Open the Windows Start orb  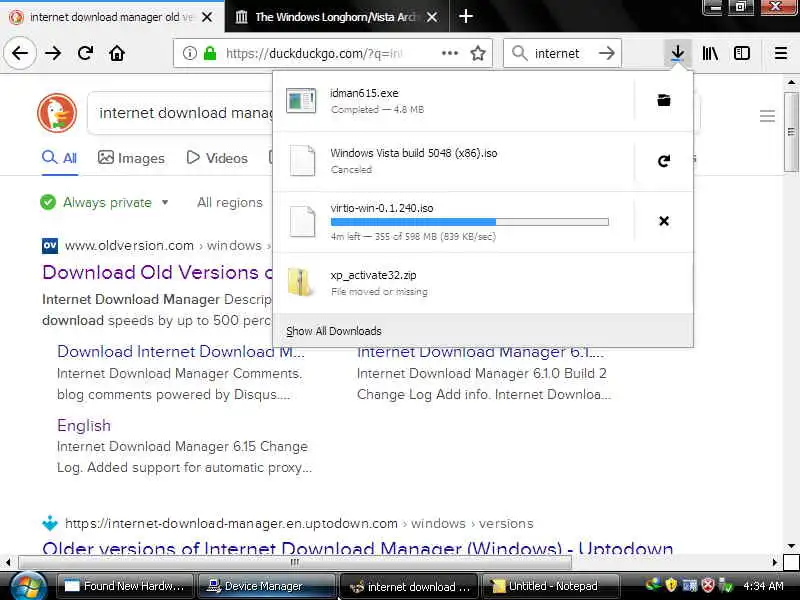click(x=28, y=586)
